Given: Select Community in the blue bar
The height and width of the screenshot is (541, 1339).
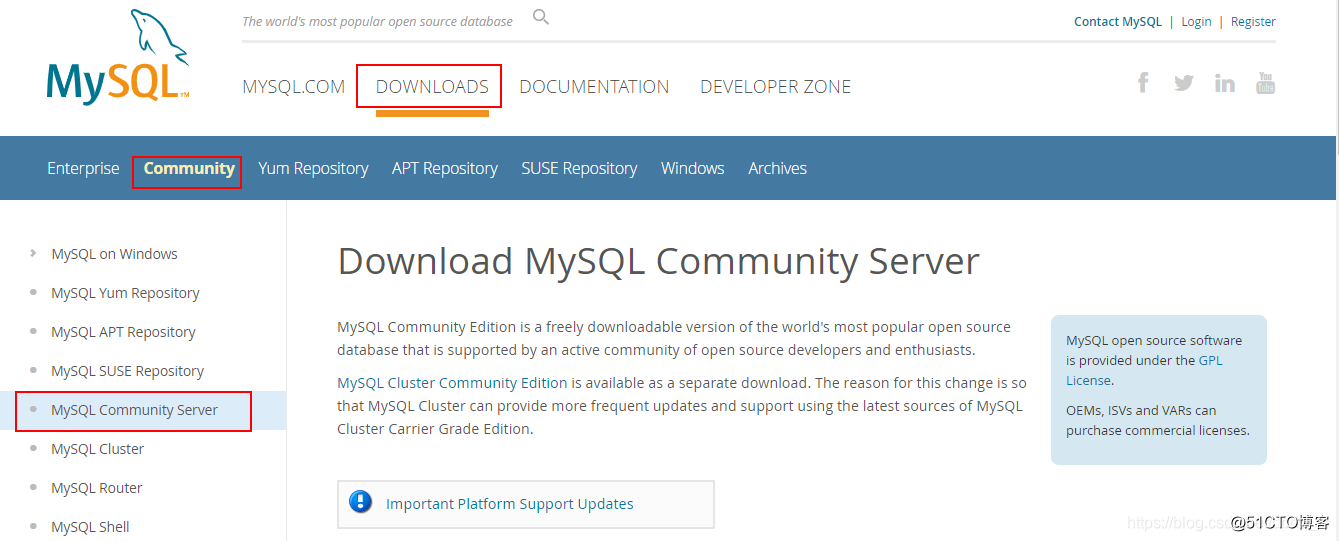Looking at the screenshot, I should click(x=189, y=168).
